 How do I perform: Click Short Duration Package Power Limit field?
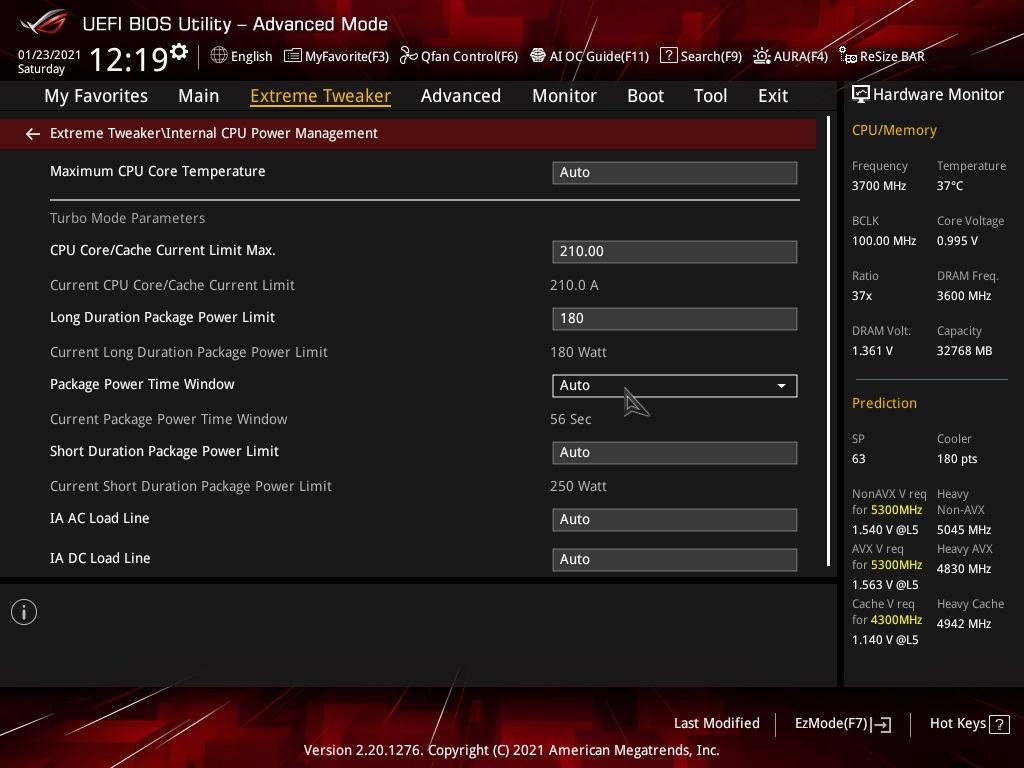click(x=675, y=453)
